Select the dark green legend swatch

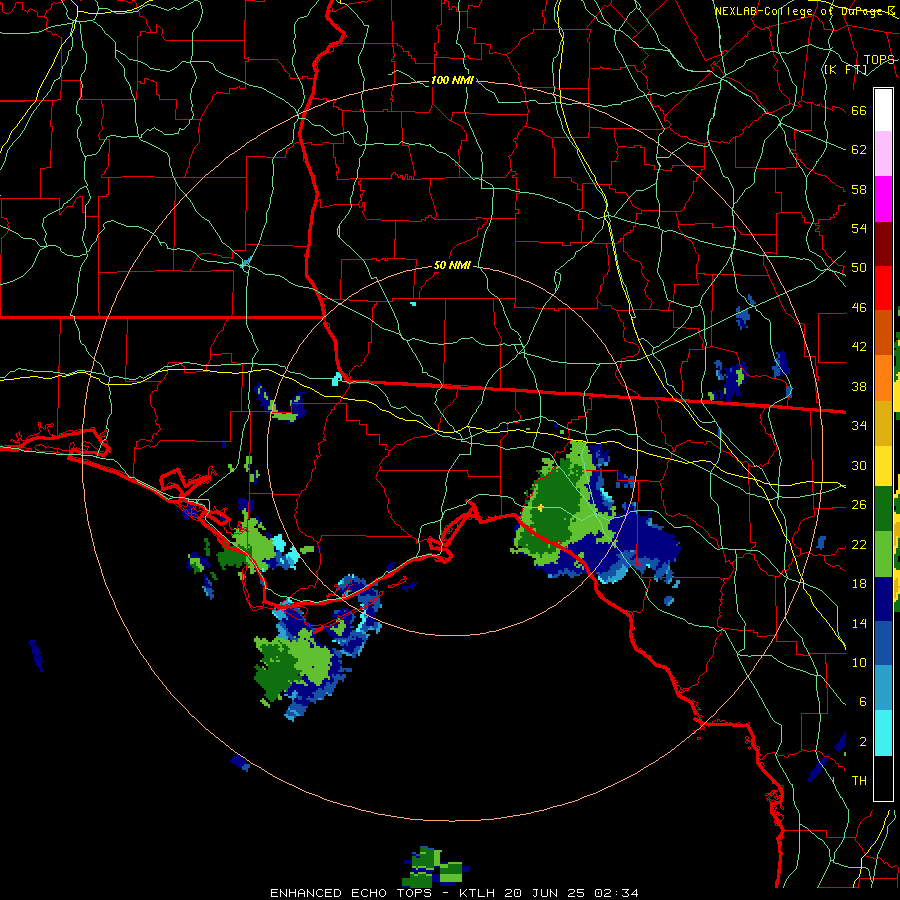tap(883, 509)
